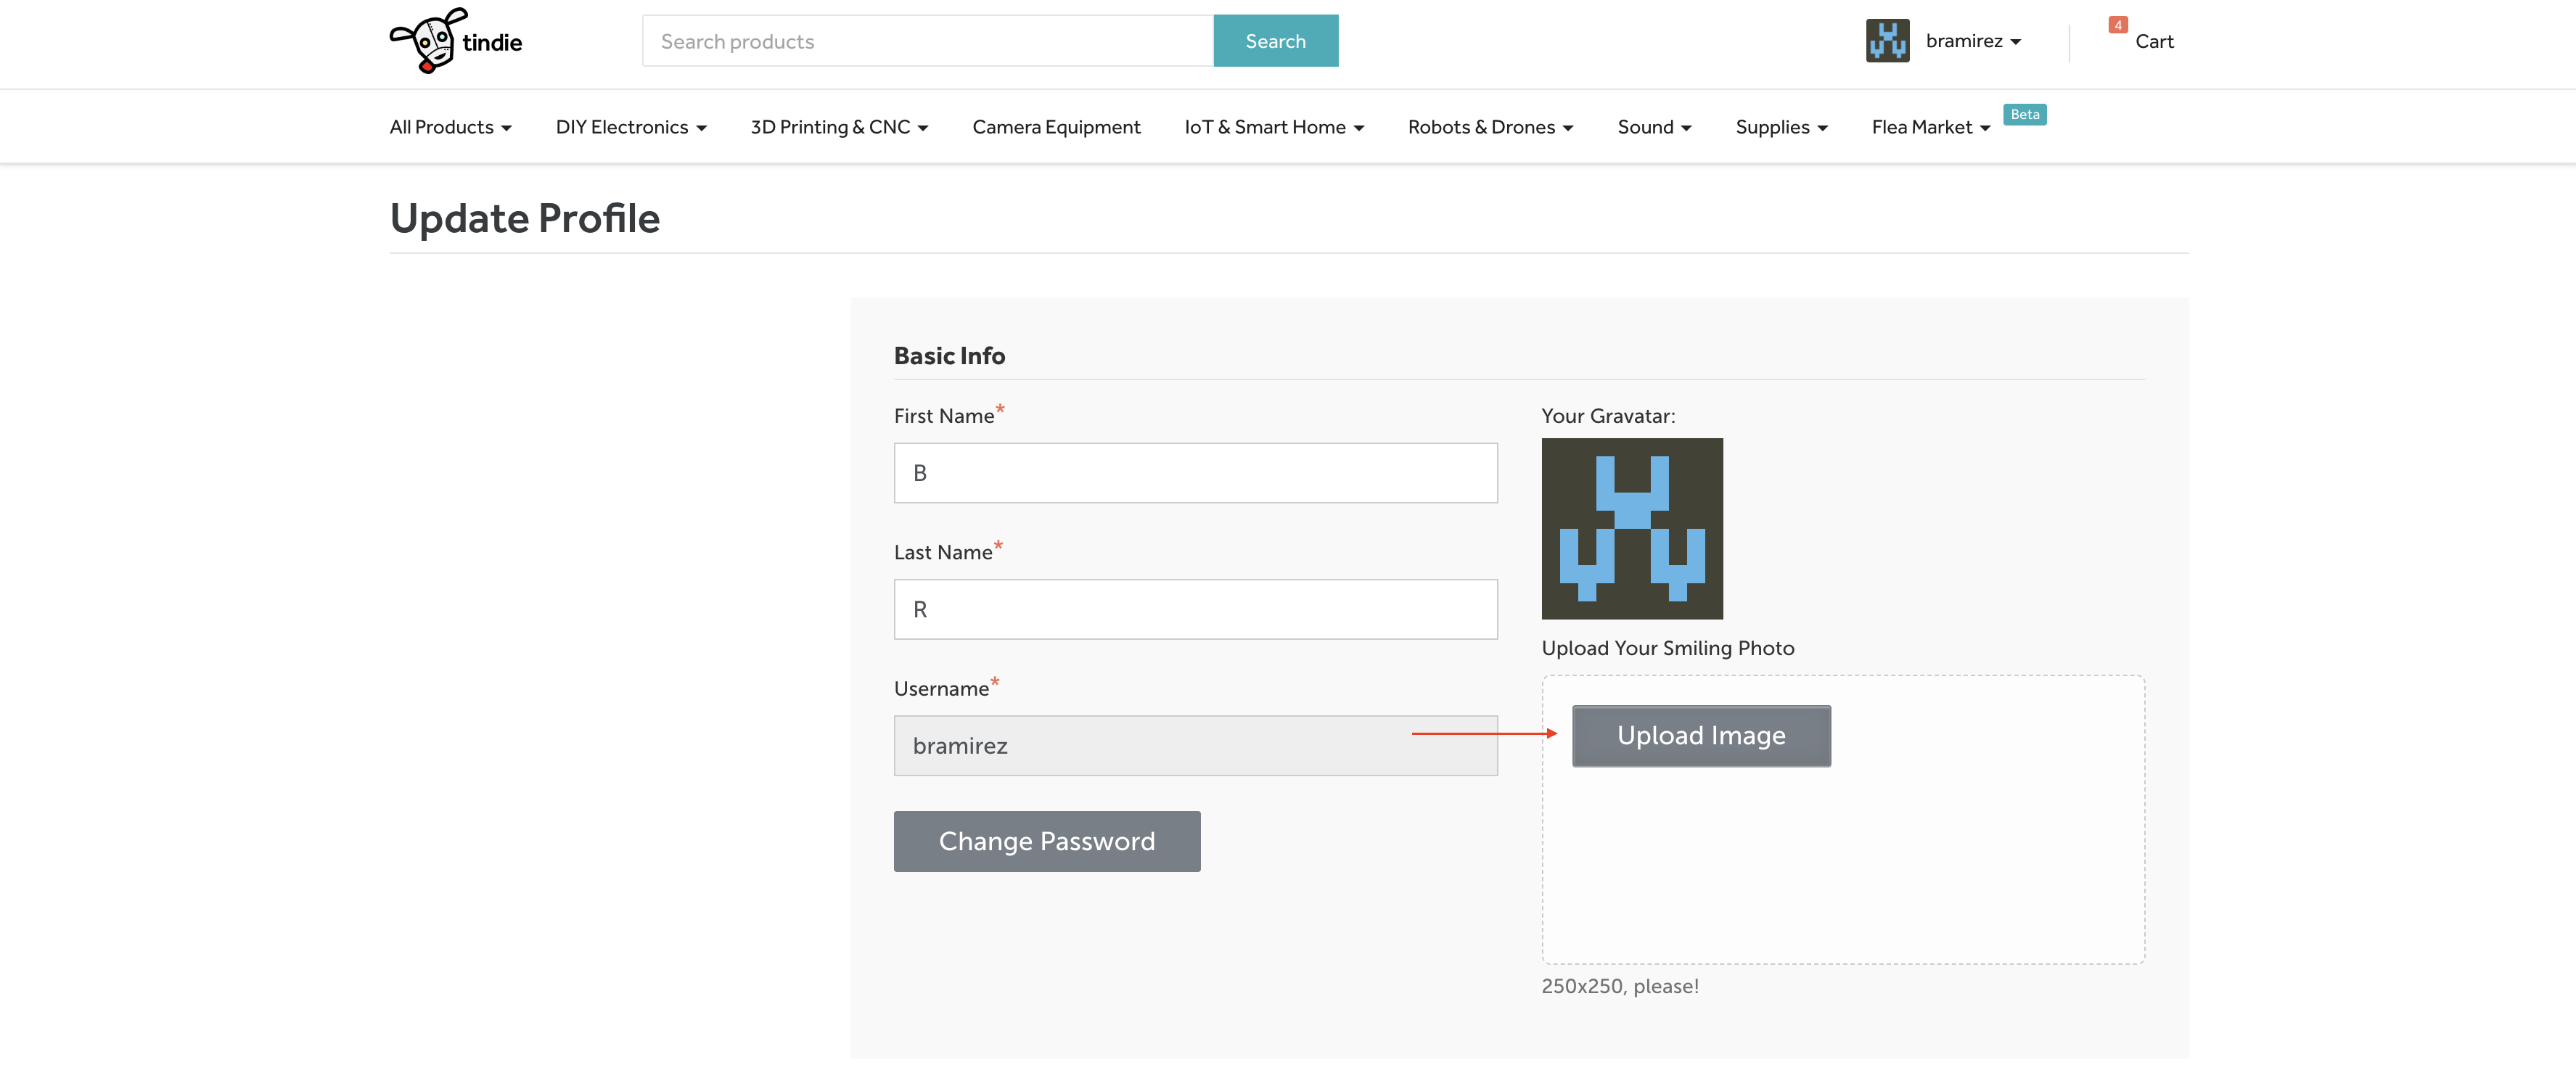Screen dimensions: 2576x1078
Task: Click the large Gravatar image
Action: [x=1631, y=528]
